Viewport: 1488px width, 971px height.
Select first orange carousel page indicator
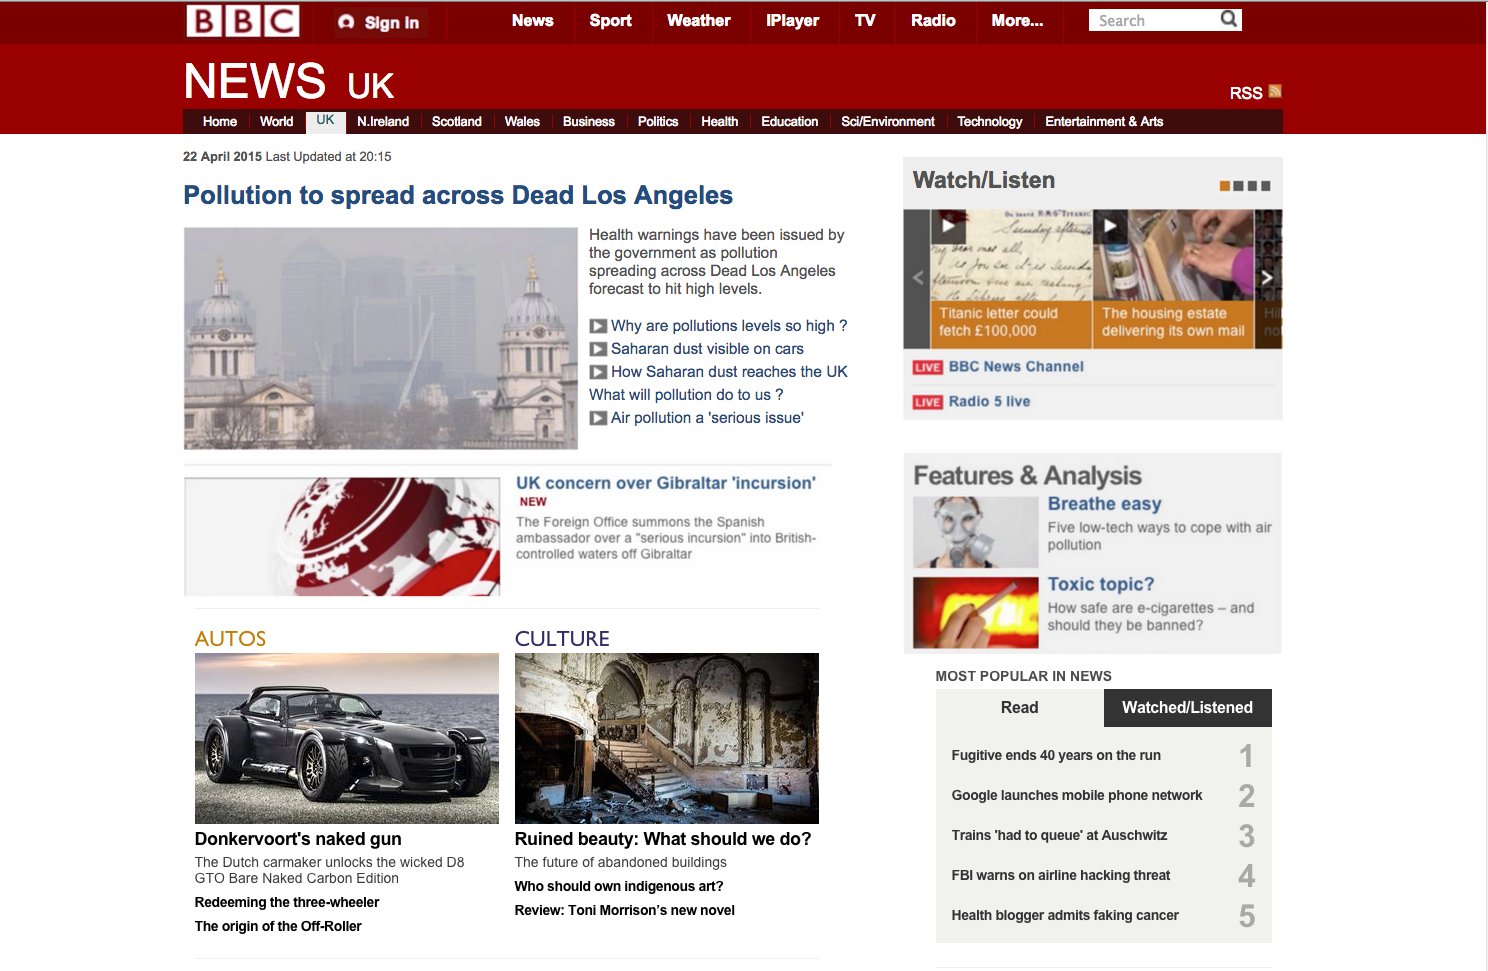[x=1225, y=186]
